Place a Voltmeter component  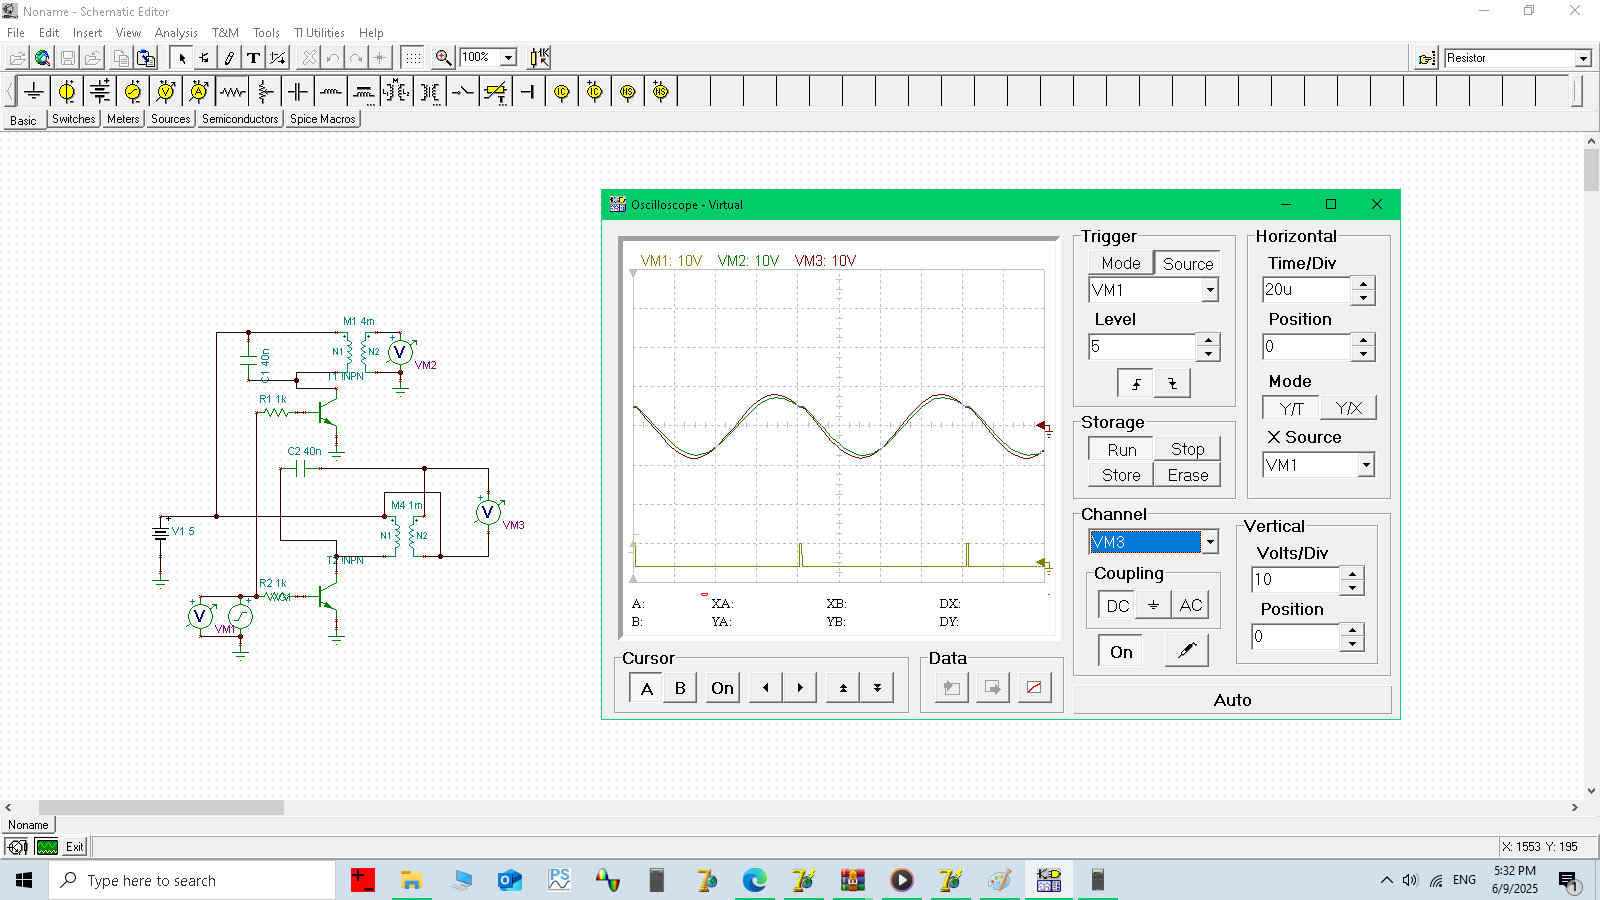(166, 92)
